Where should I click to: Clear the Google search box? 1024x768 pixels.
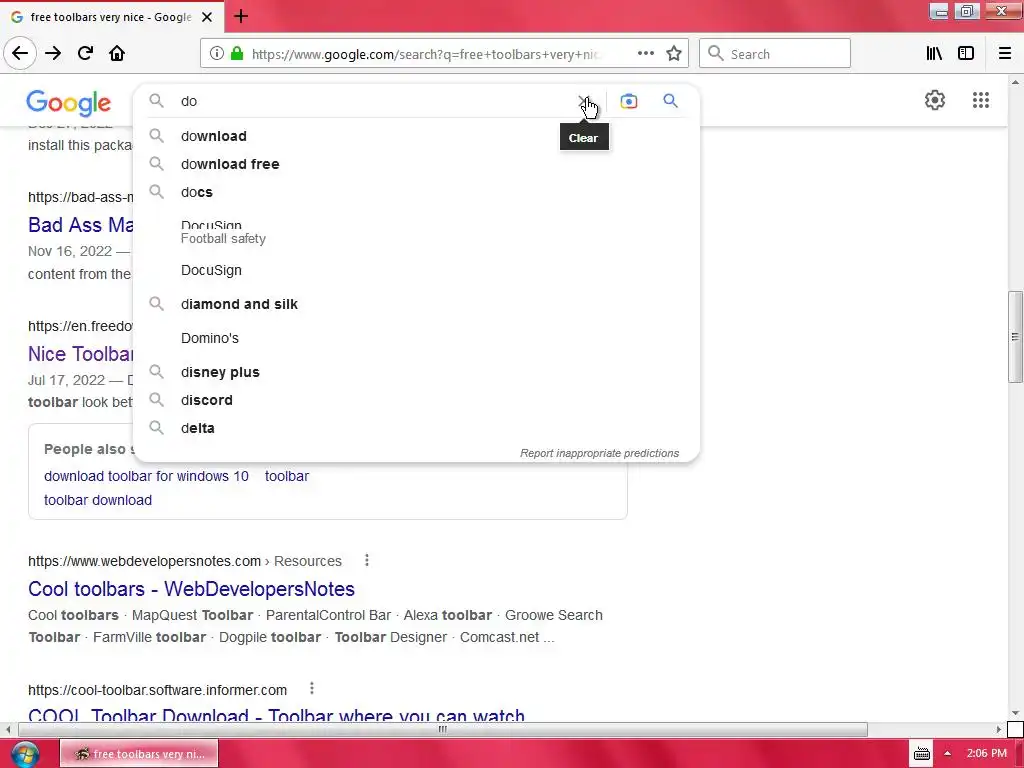click(x=584, y=101)
